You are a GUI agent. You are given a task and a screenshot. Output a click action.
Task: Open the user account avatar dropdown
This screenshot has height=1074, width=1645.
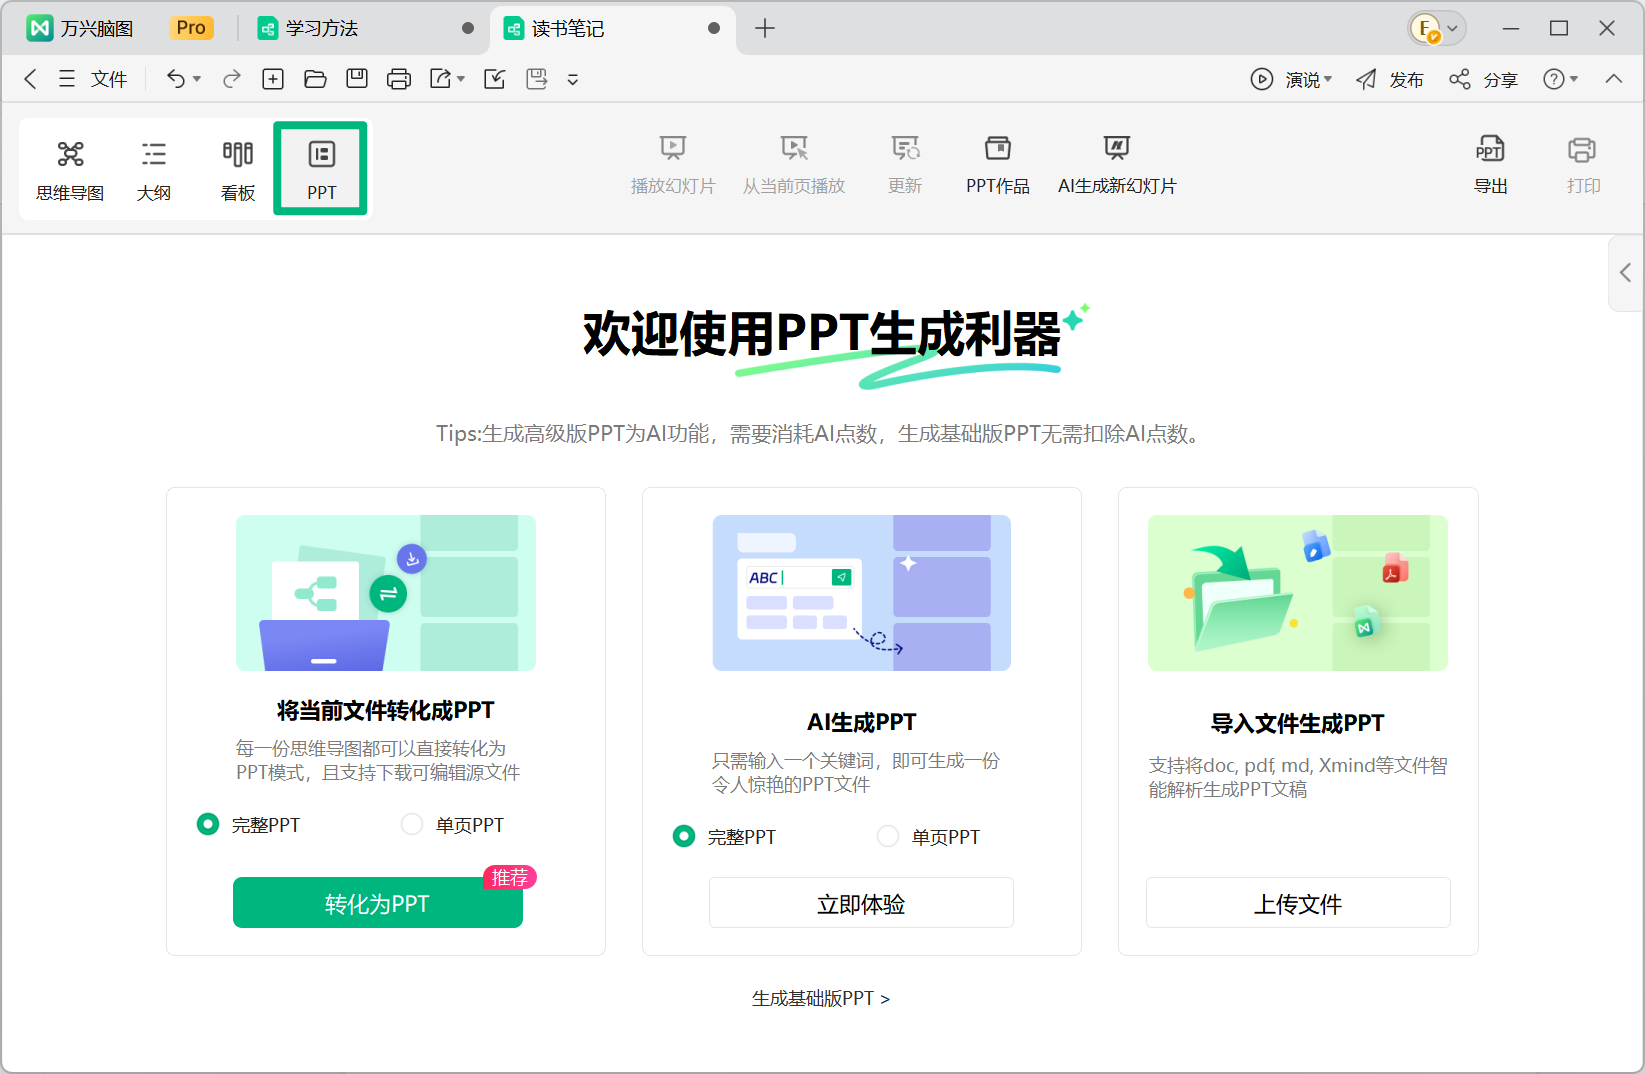click(x=1437, y=28)
